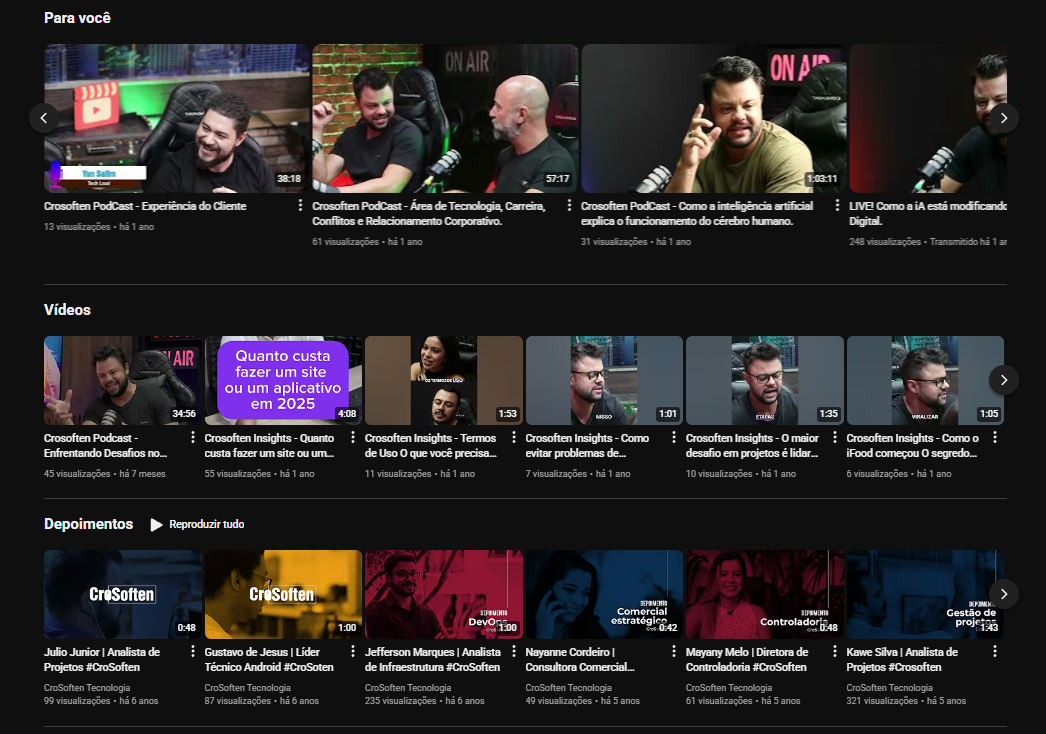Image resolution: width=1046 pixels, height=734 pixels.
Task: Show more videos in Vídeos row
Action: pos(1003,380)
